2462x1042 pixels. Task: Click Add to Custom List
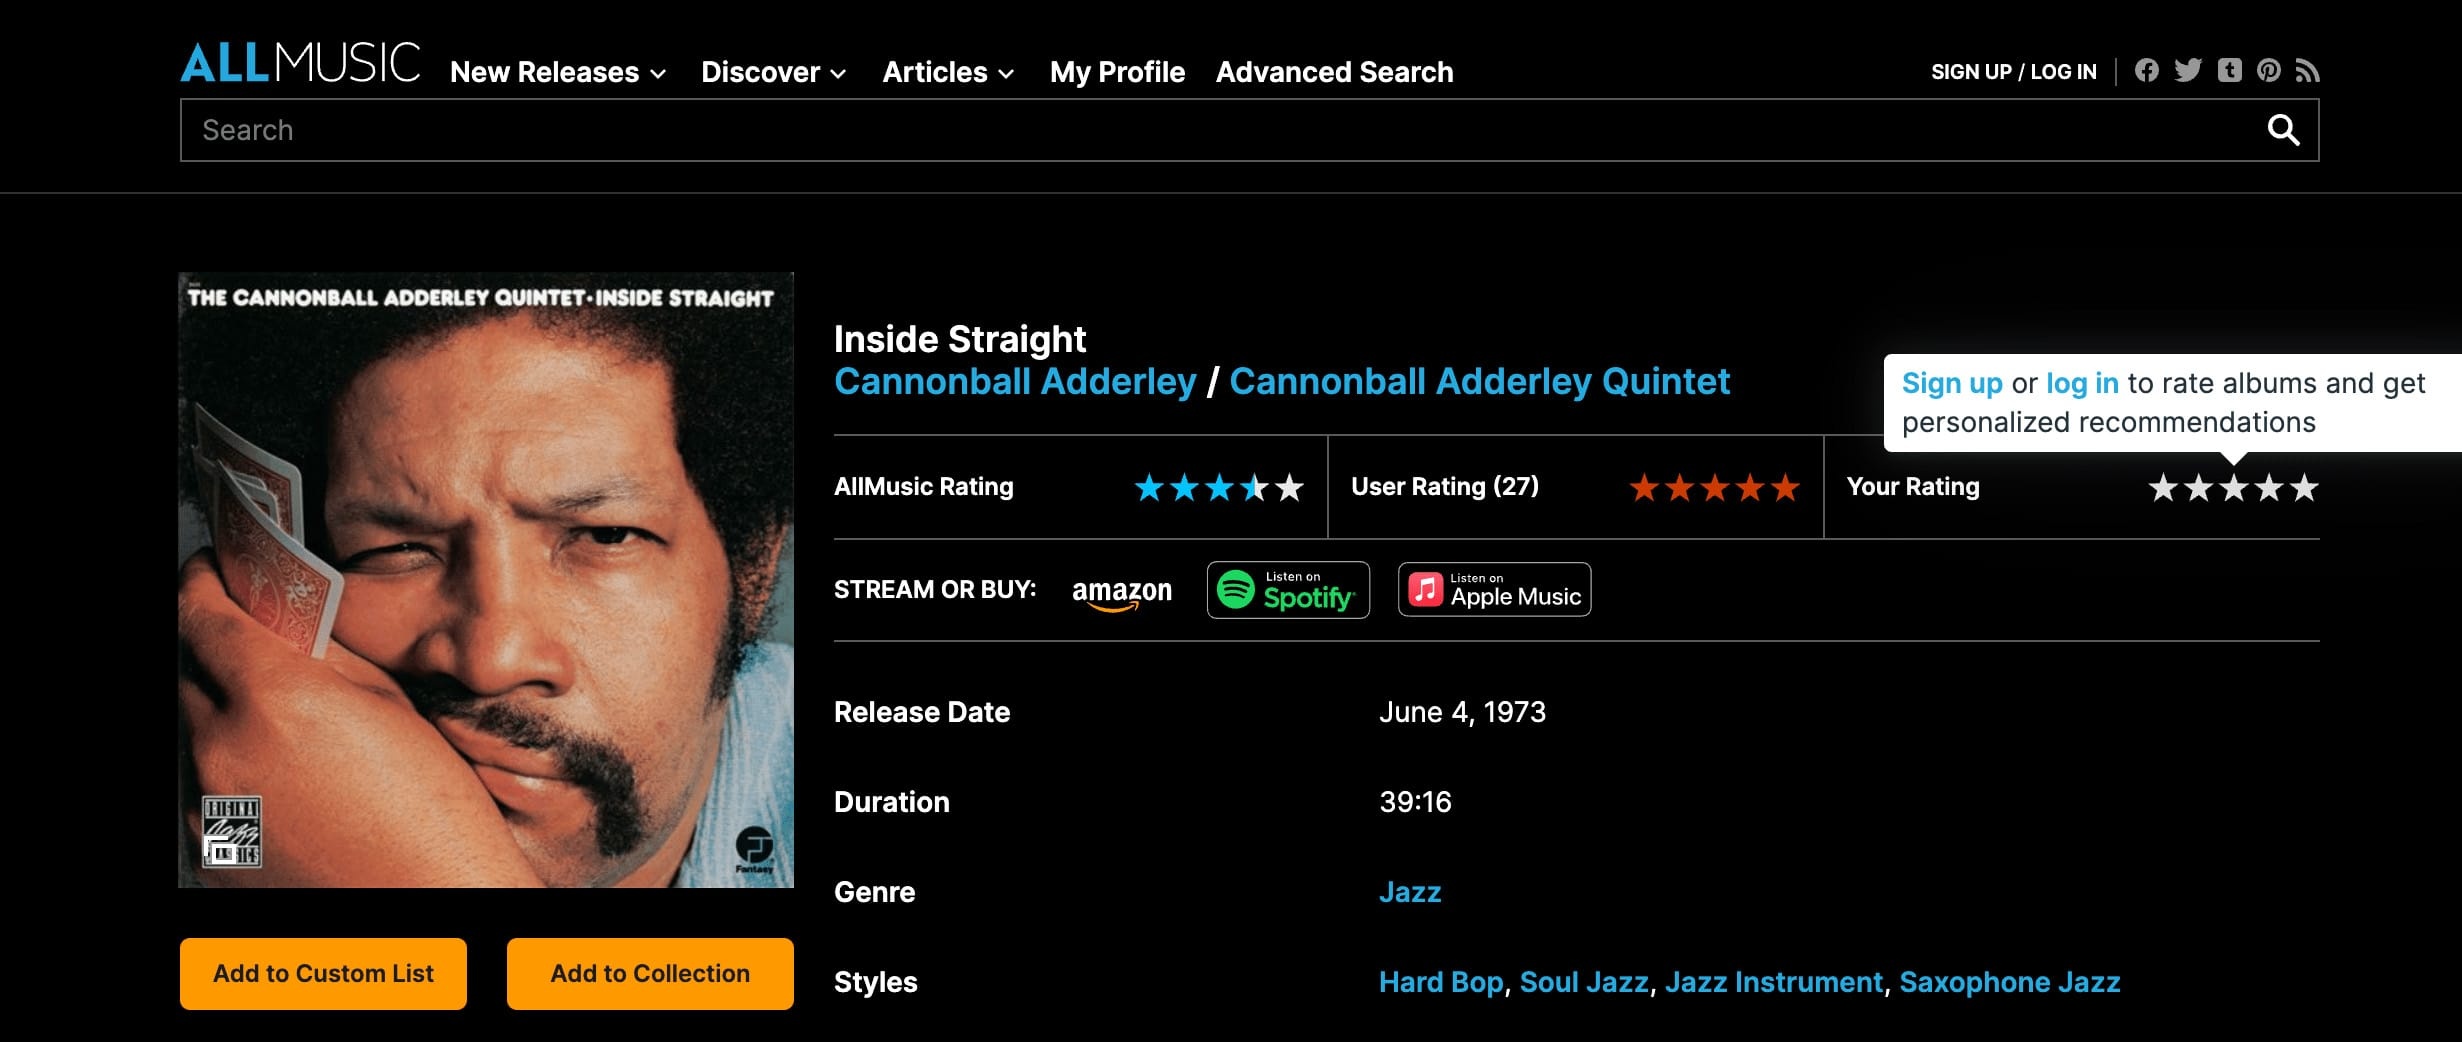(x=322, y=973)
